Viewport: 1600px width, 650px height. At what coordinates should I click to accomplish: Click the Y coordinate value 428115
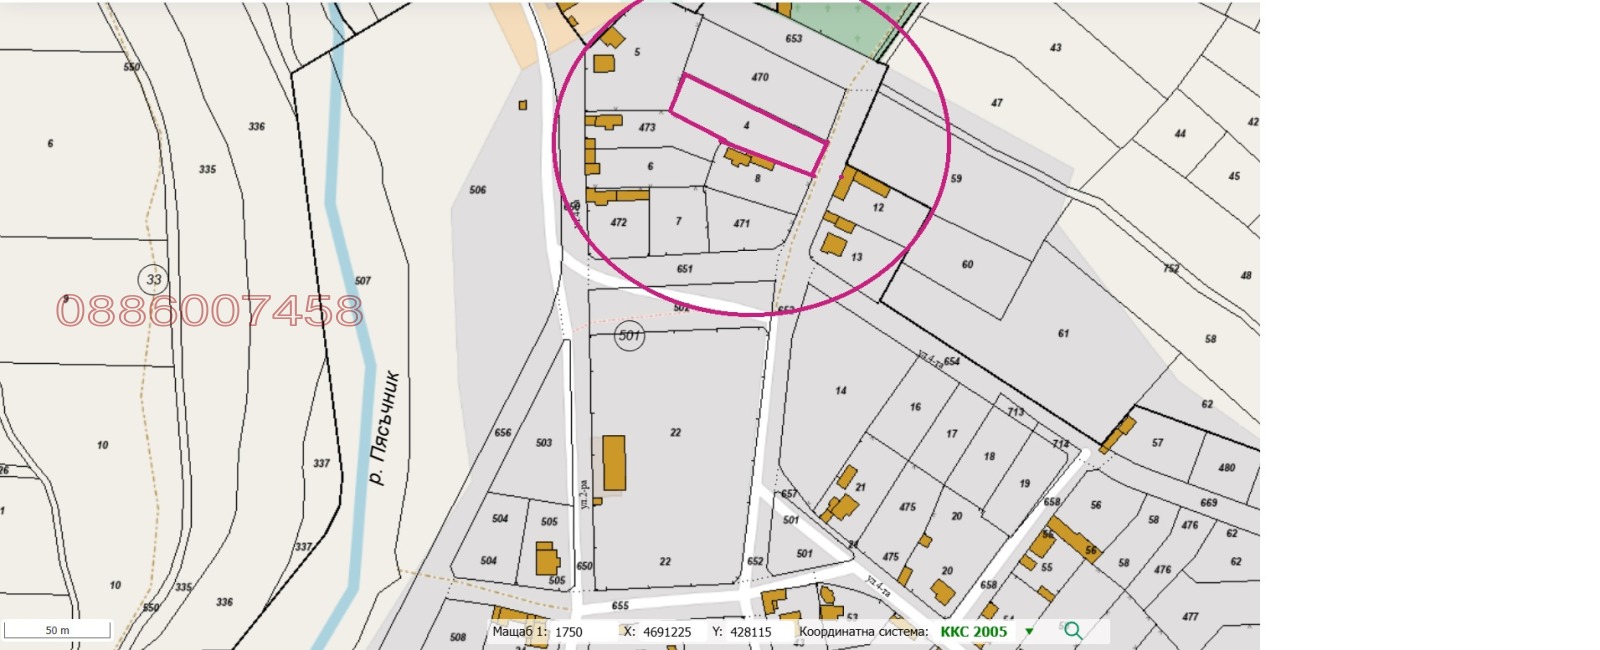(749, 632)
